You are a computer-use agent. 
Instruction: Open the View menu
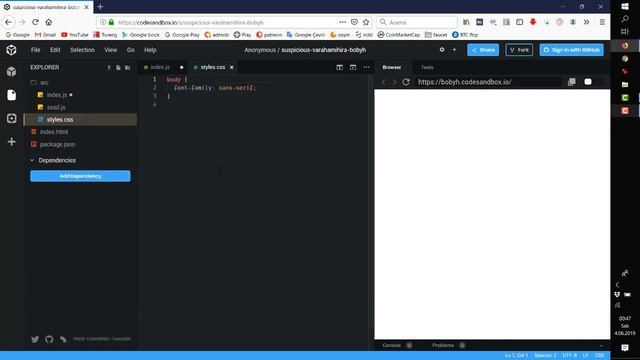pyautogui.click(x=111, y=50)
